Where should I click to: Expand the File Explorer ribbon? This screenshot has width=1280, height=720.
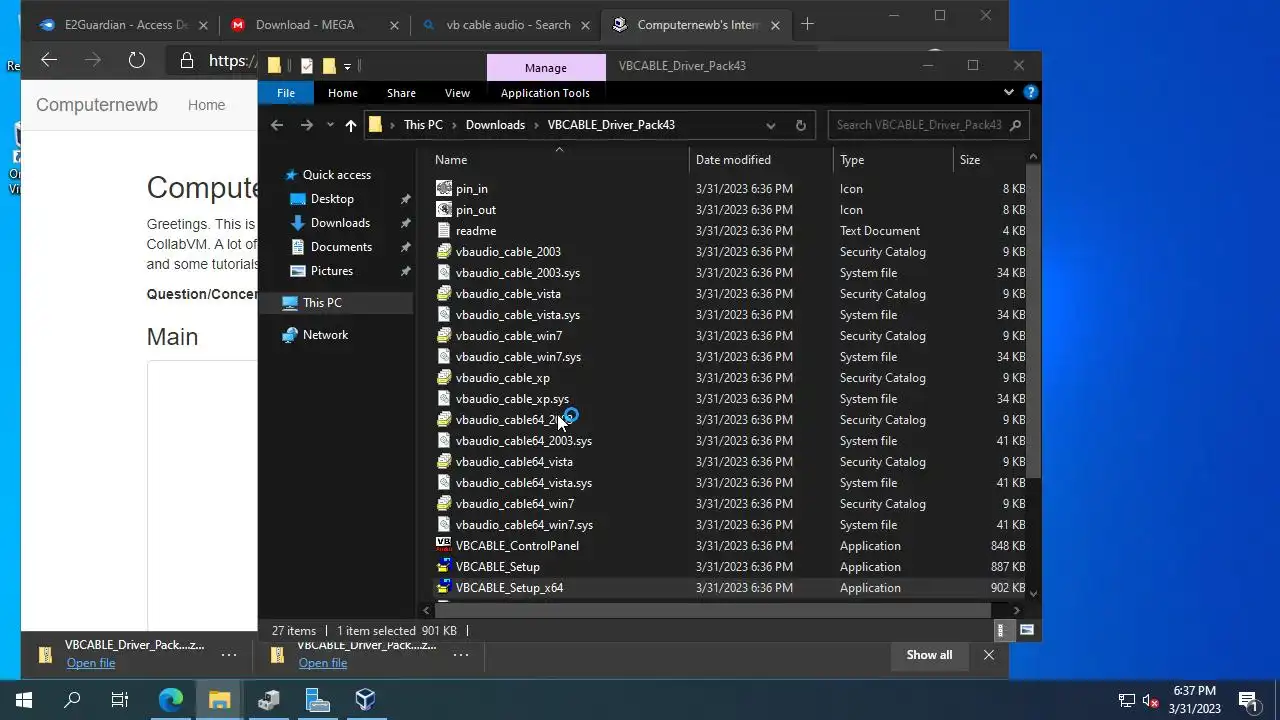click(x=1008, y=92)
